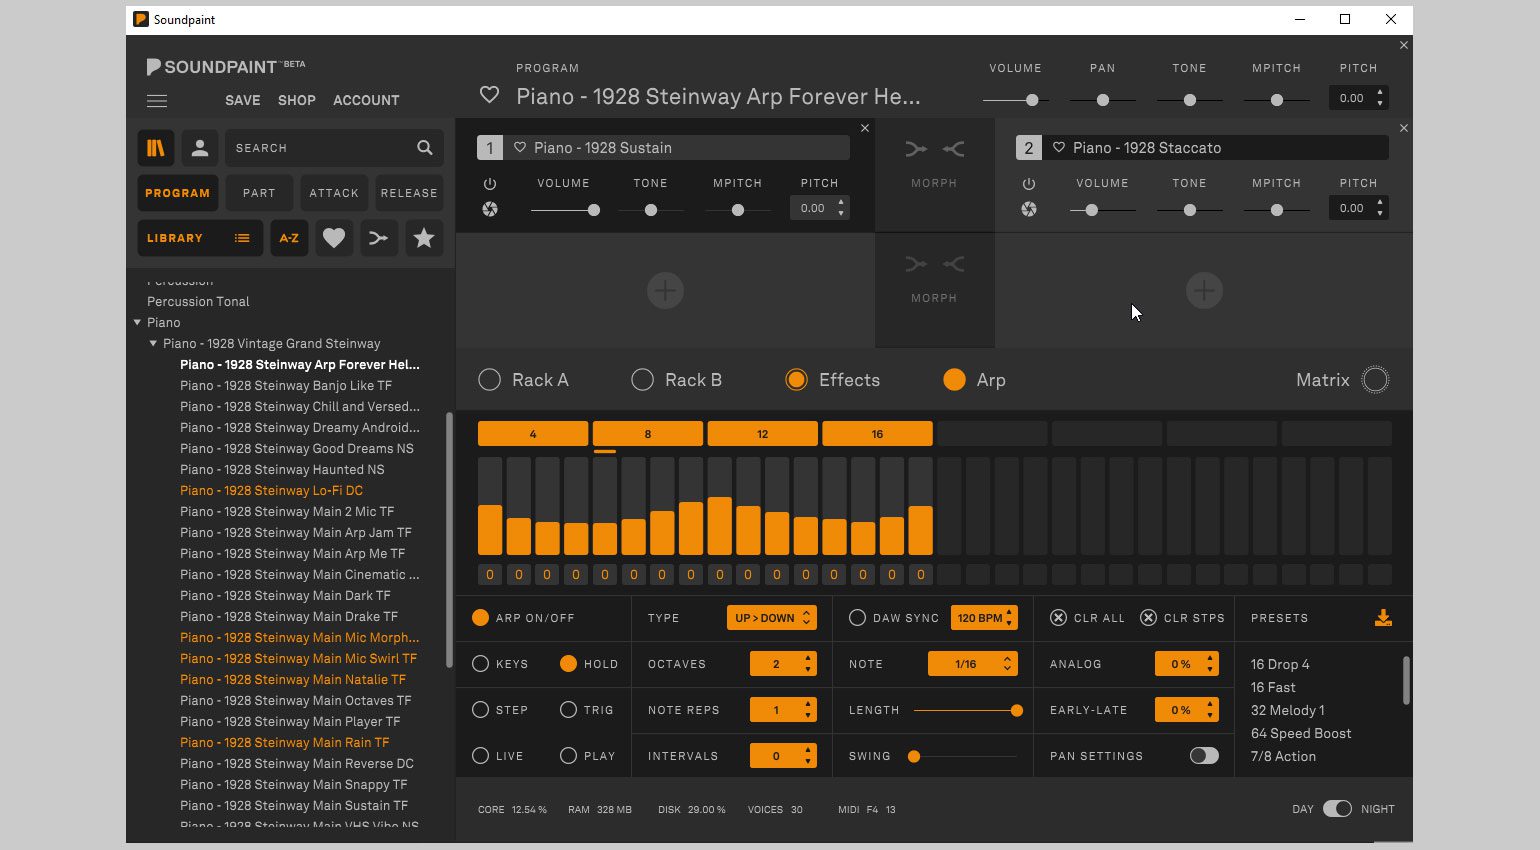Screen dimensions: 1540x850
Task: Open the SHOP menu
Action: [x=296, y=100]
